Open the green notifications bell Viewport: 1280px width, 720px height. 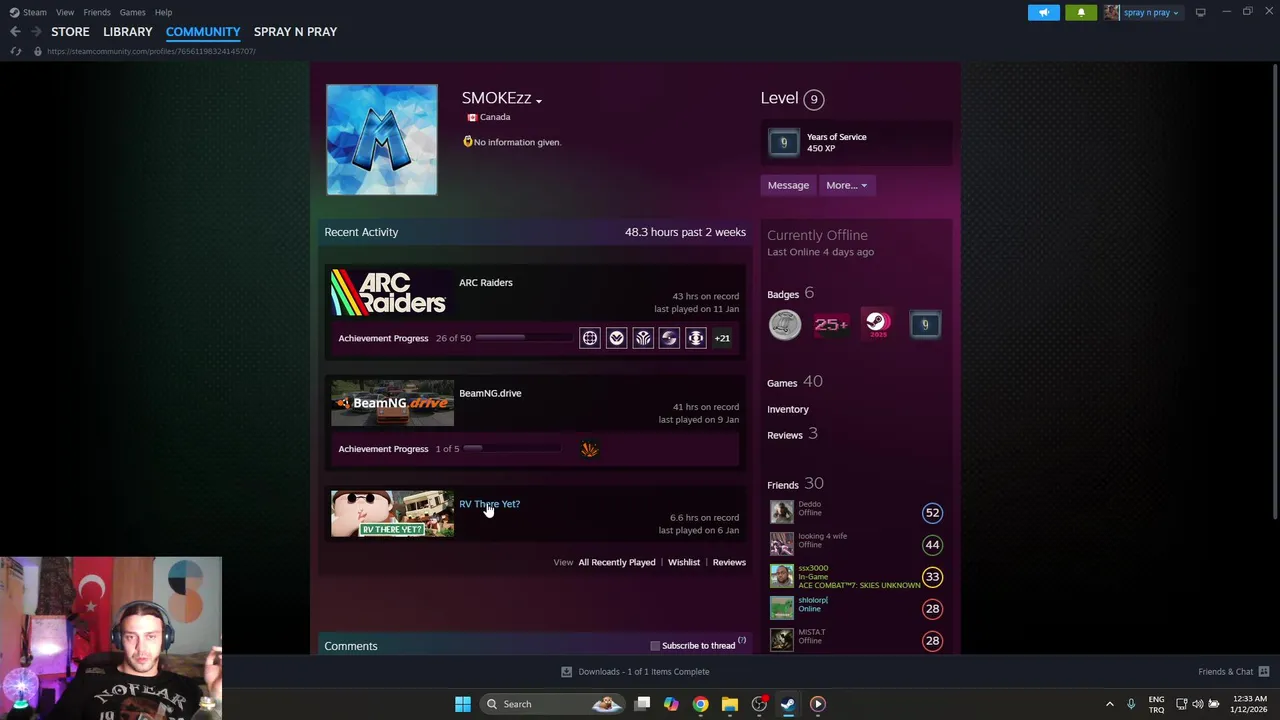point(1080,12)
